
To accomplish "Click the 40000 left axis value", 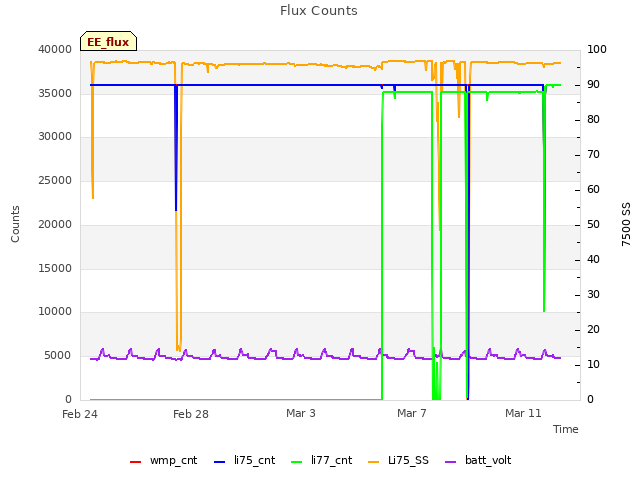I will (55, 49).
